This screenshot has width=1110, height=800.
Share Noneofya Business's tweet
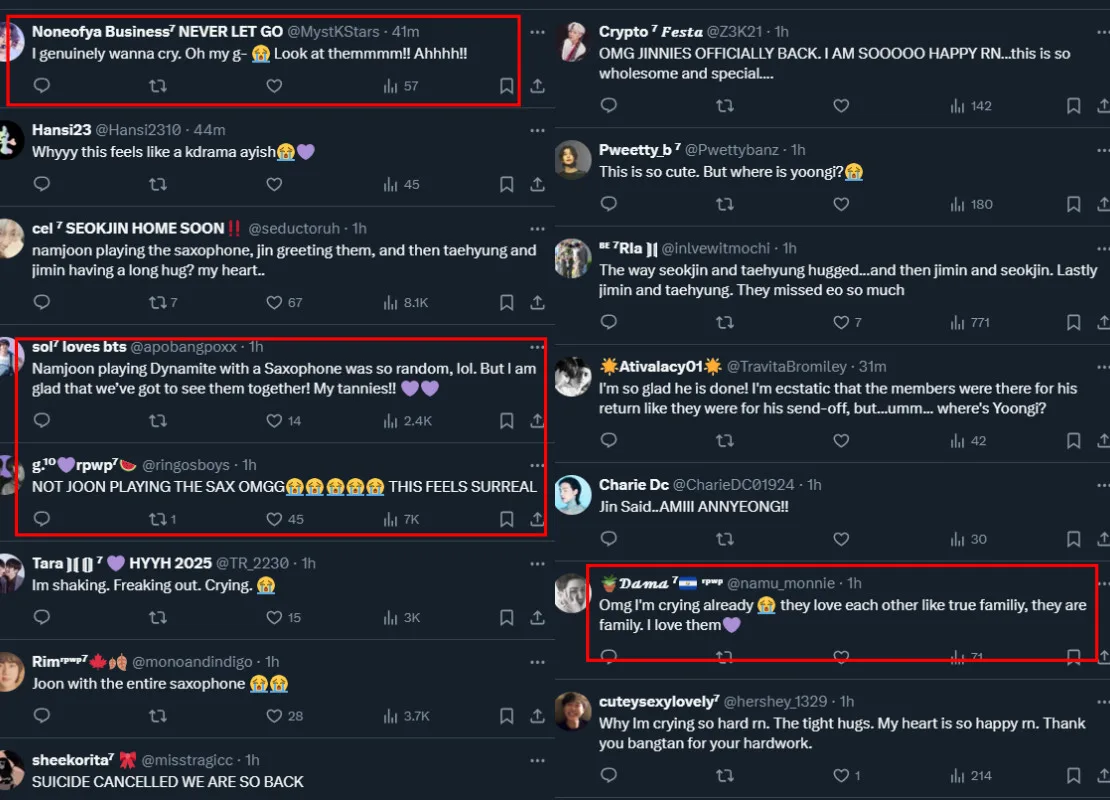click(537, 87)
